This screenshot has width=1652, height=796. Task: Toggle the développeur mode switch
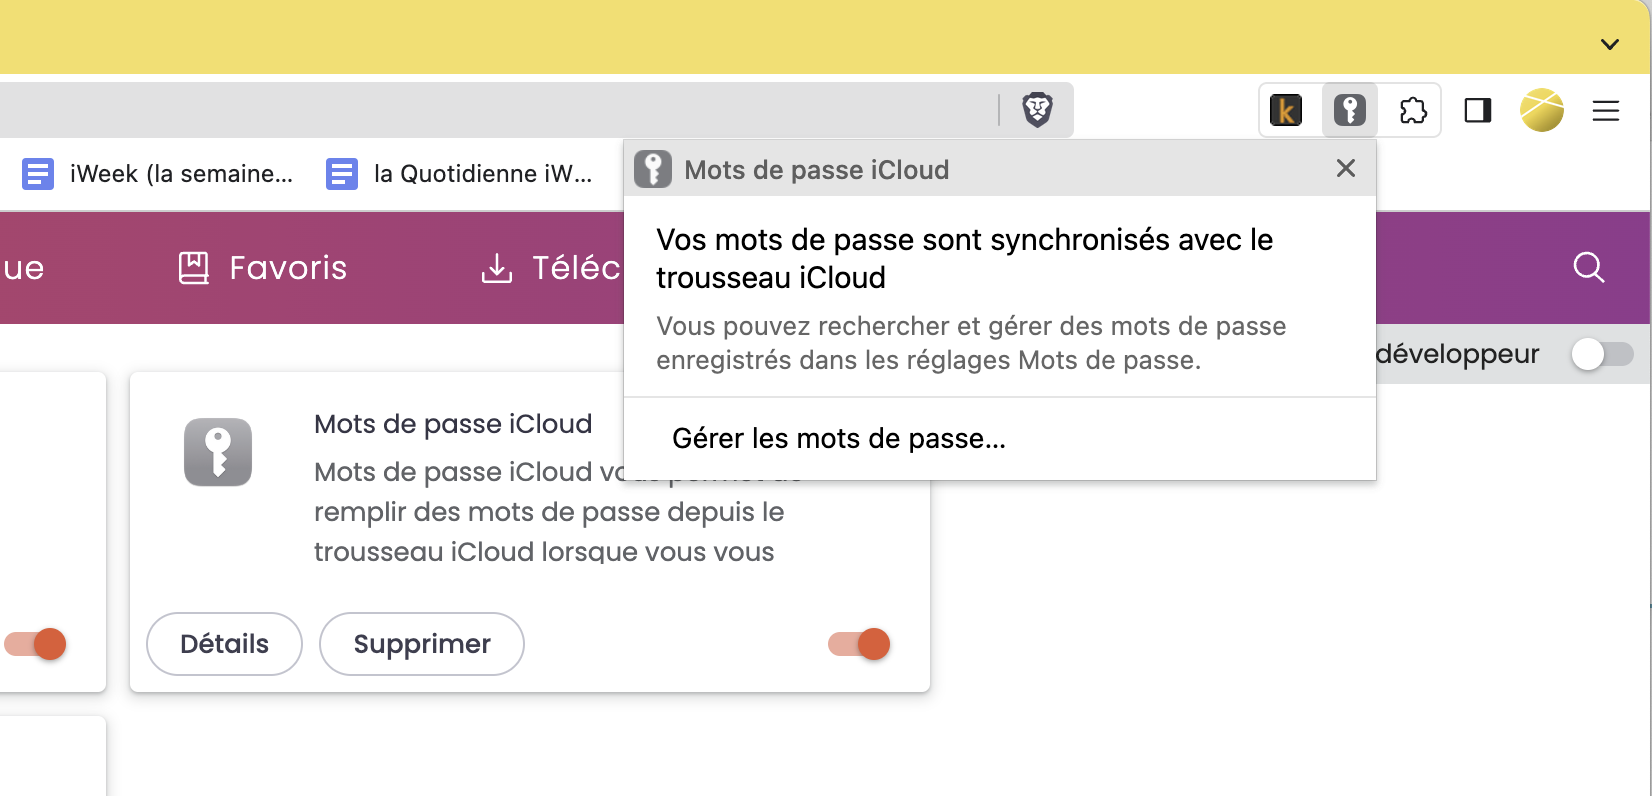[x=1602, y=354]
